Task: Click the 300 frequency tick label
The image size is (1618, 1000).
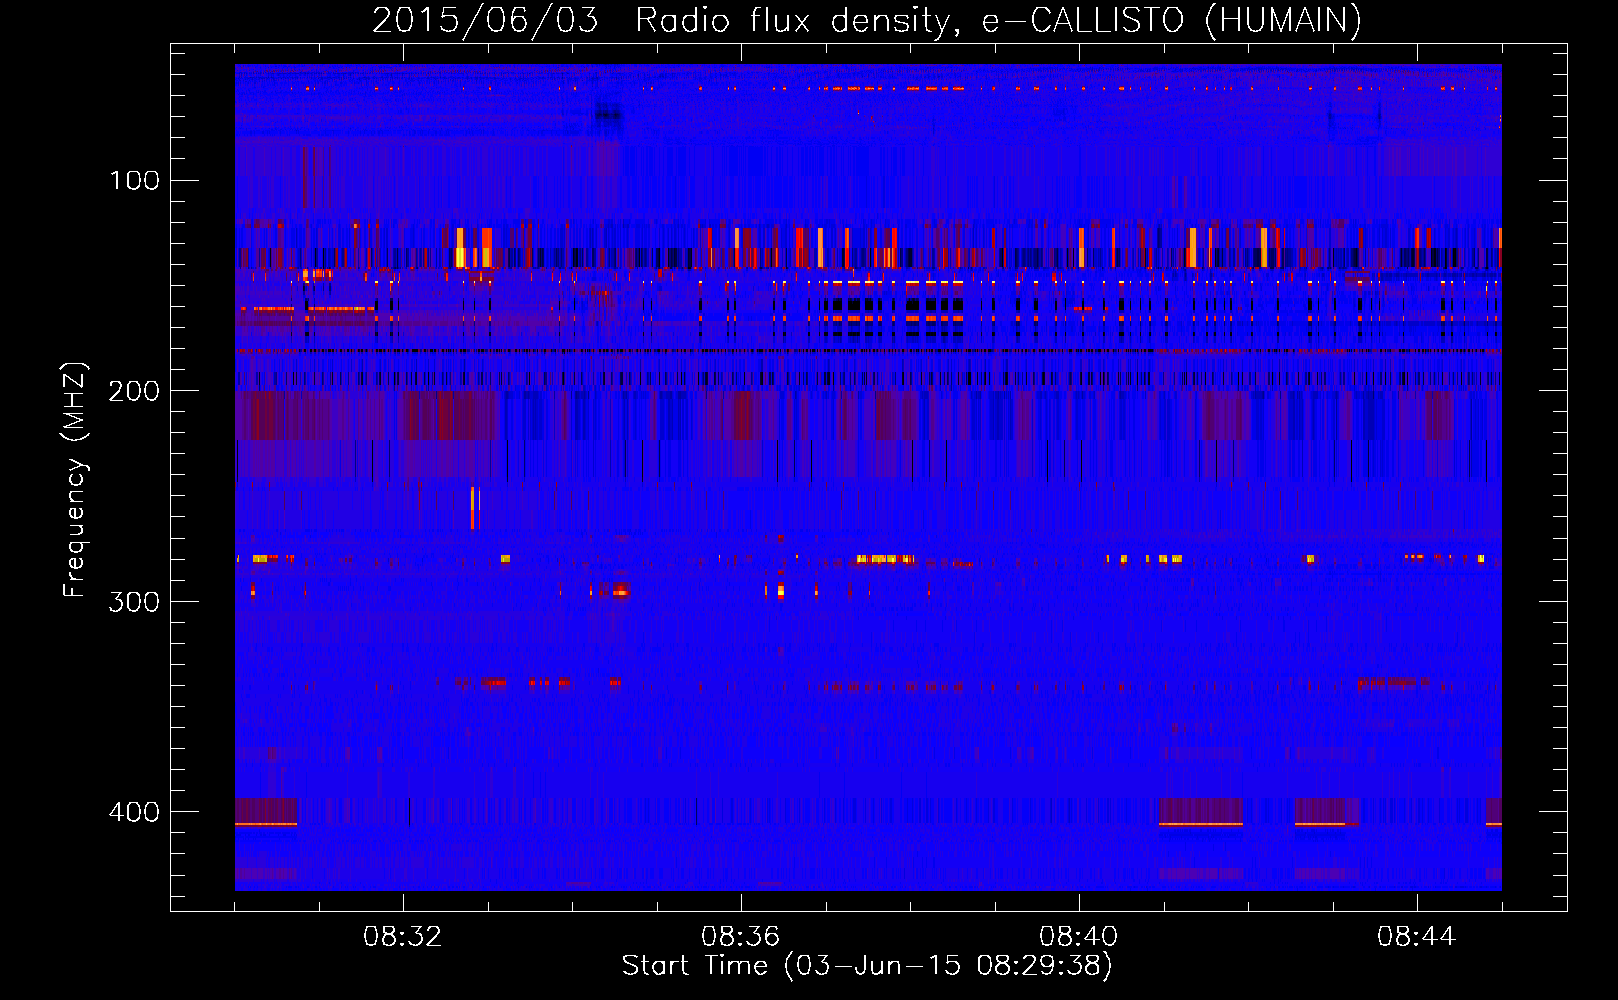Action: click(134, 601)
